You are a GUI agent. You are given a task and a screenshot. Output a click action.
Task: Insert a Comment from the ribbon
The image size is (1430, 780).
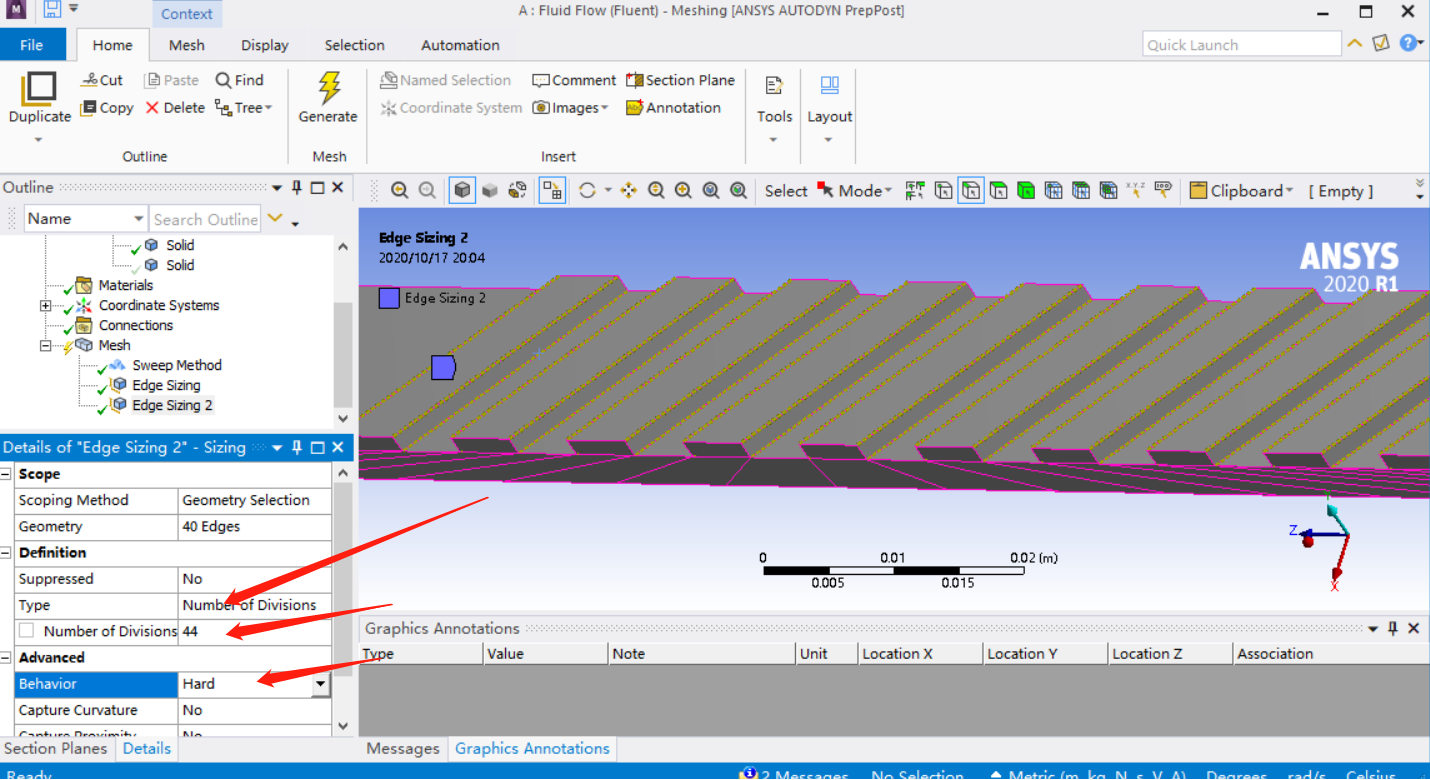574,80
